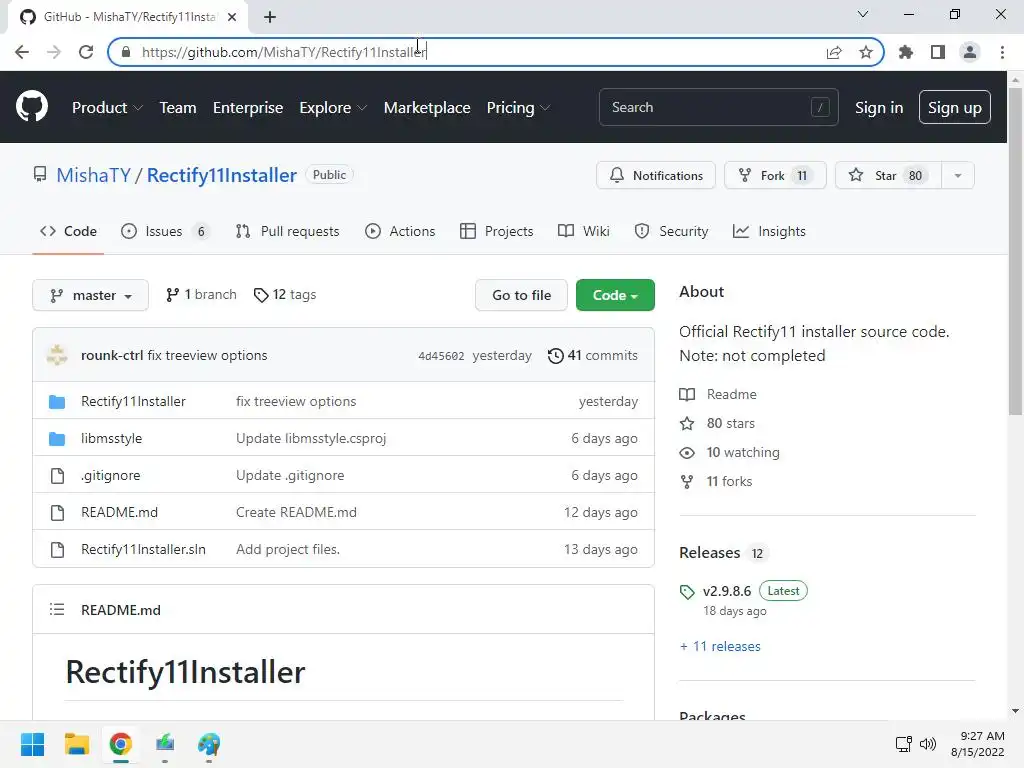This screenshot has height=768, width=1024.
Task: Open the Paint app icon in taskbar
Action: coord(209,744)
